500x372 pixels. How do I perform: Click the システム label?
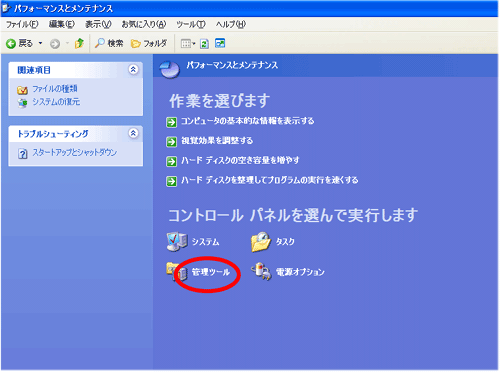[x=206, y=242]
